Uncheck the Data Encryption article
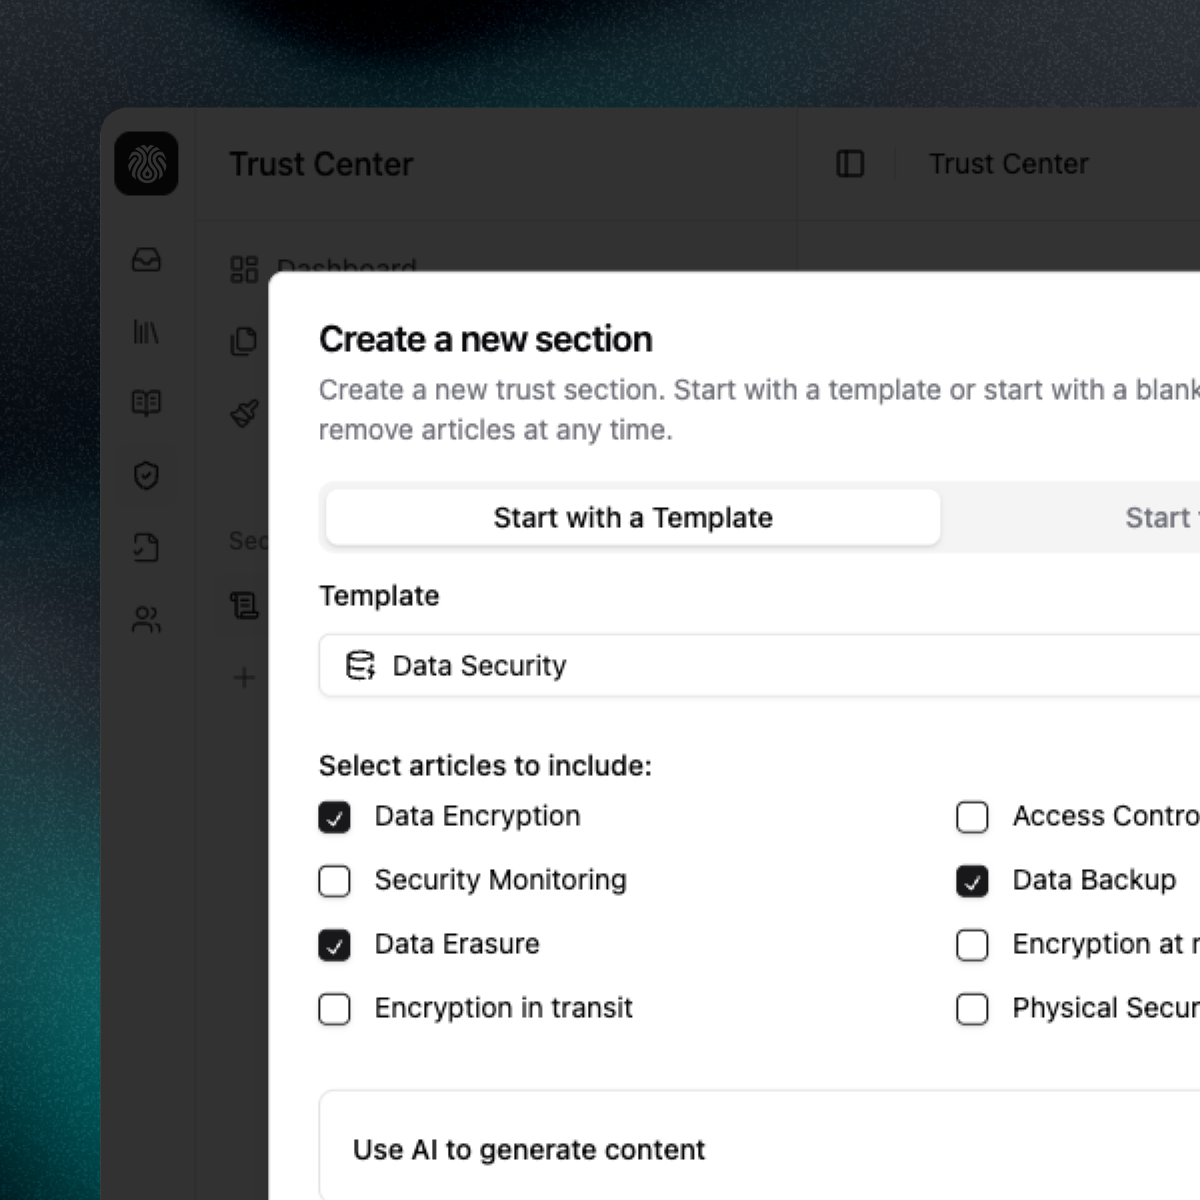 click(335, 817)
